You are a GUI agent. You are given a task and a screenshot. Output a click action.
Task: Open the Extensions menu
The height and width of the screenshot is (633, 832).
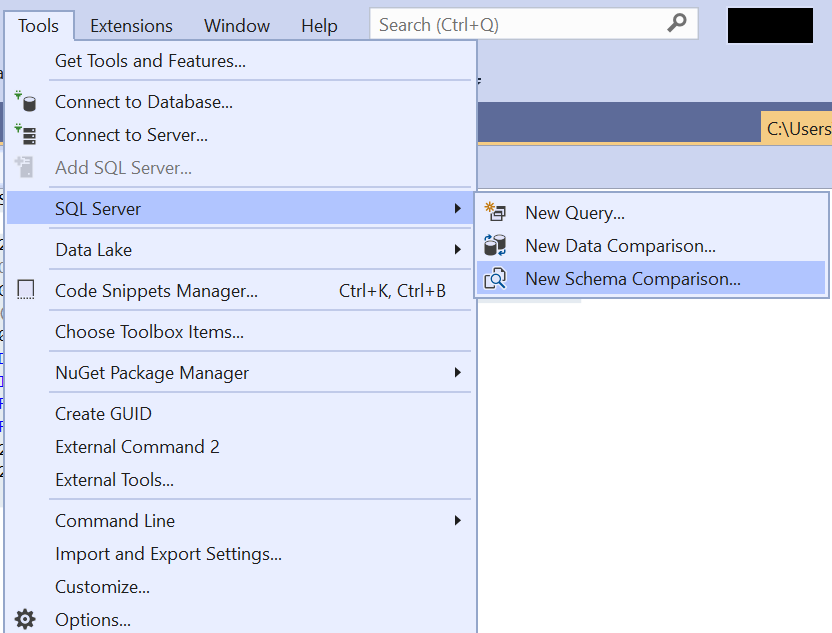point(130,25)
